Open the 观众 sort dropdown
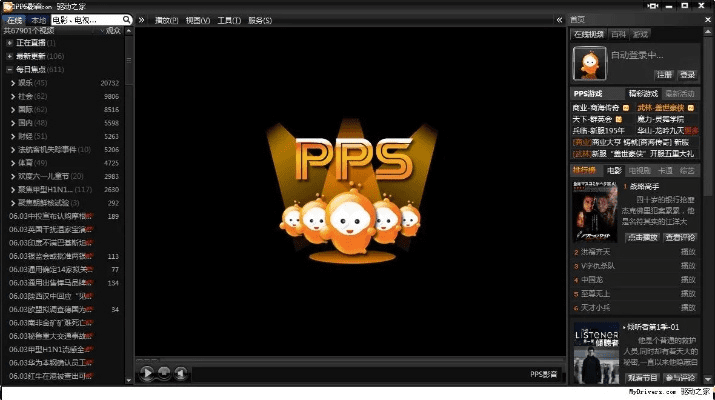 coord(110,31)
